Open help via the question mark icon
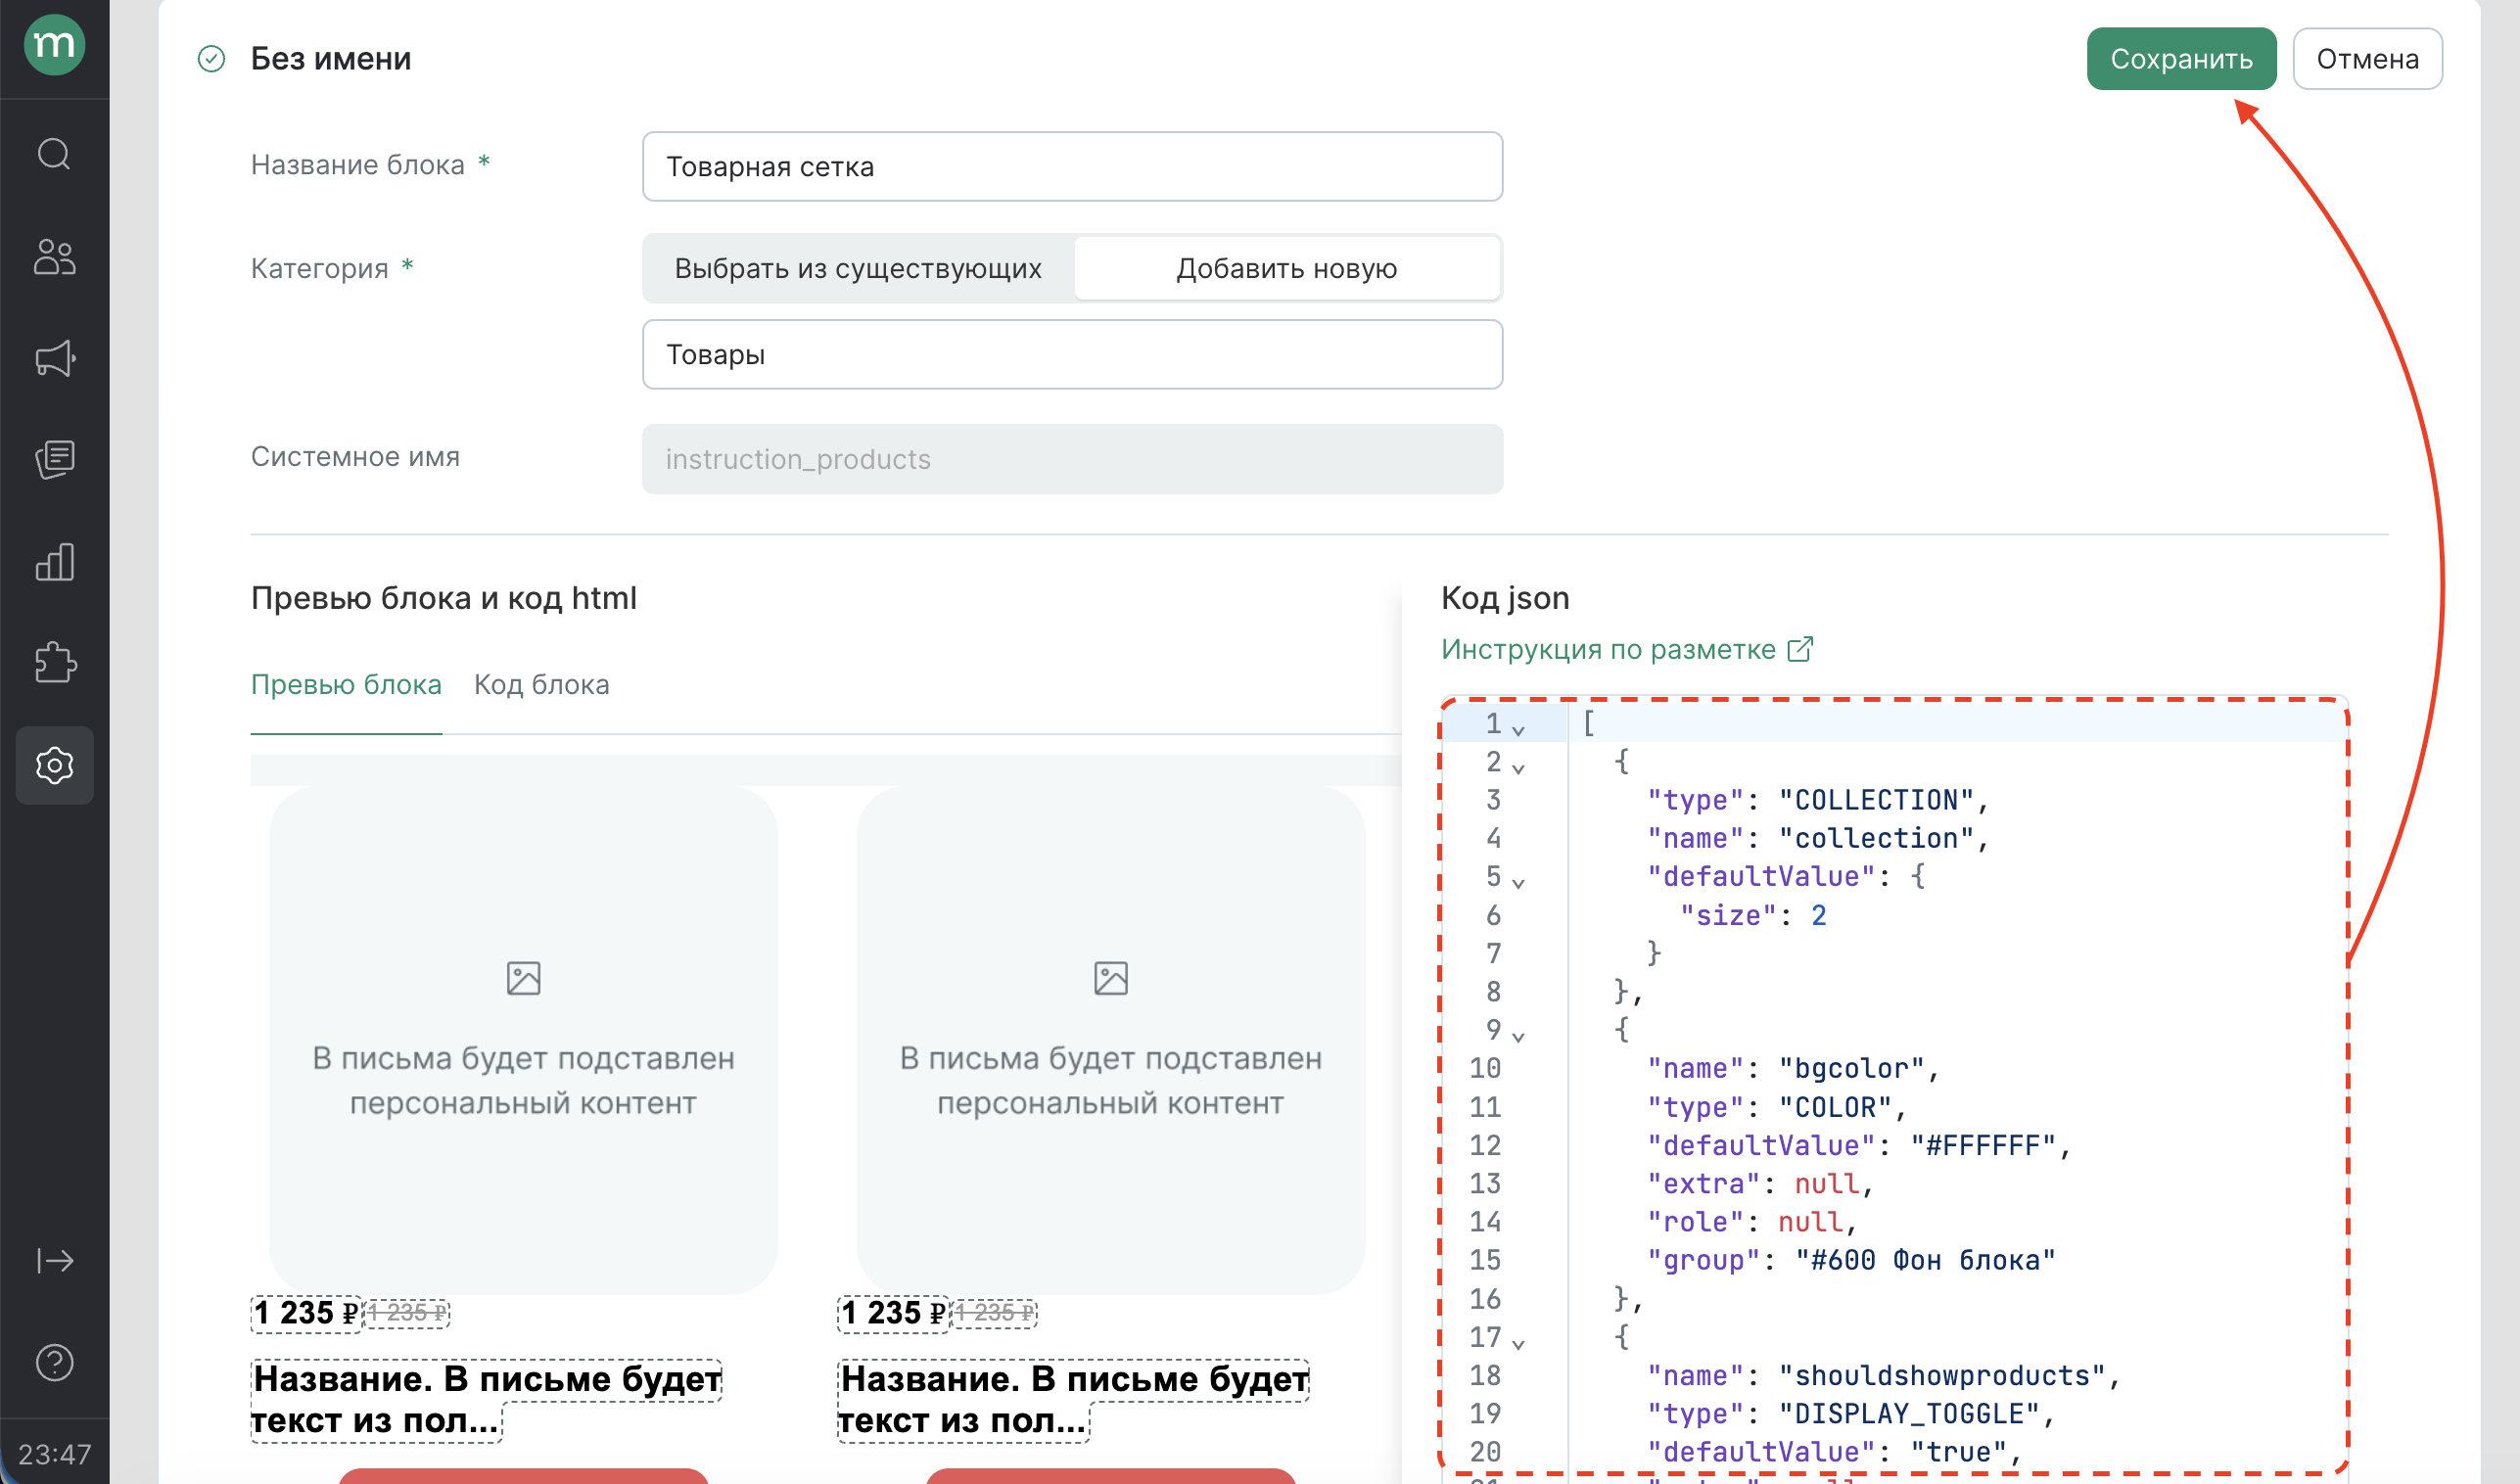This screenshot has height=1484, width=2520. (54, 1362)
